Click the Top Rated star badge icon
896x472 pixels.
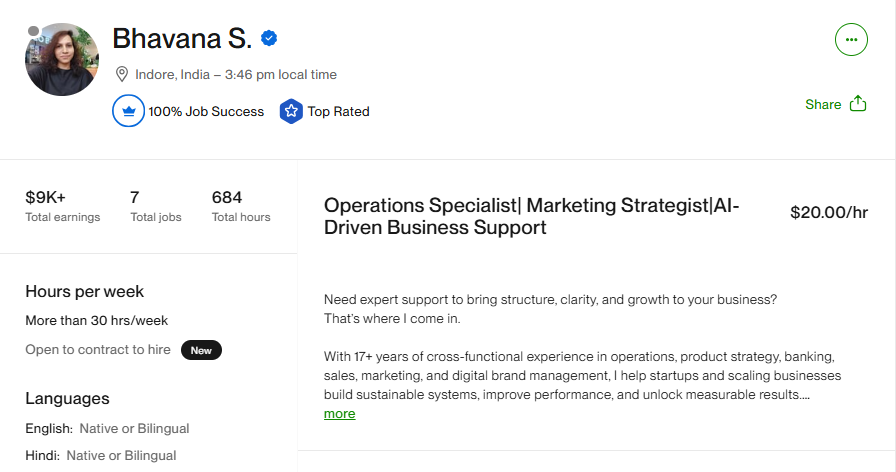click(x=291, y=111)
